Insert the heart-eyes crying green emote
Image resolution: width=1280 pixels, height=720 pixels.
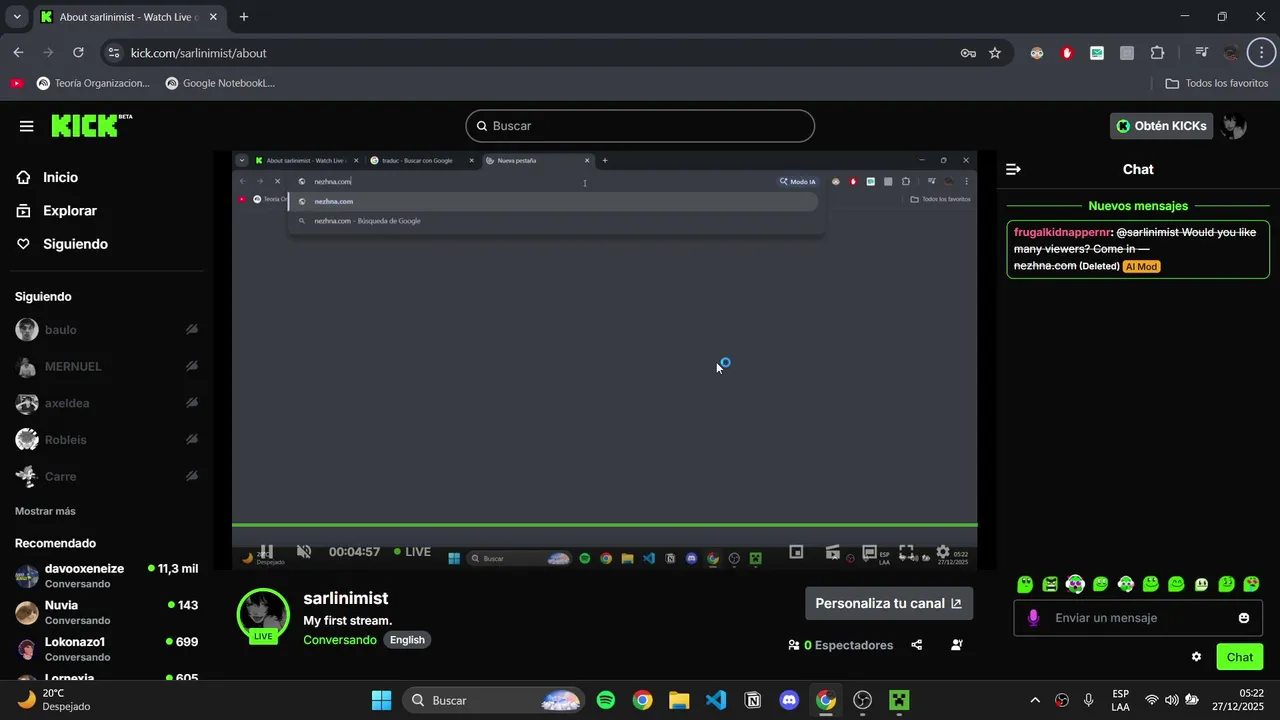click(x=1251, y=584)
